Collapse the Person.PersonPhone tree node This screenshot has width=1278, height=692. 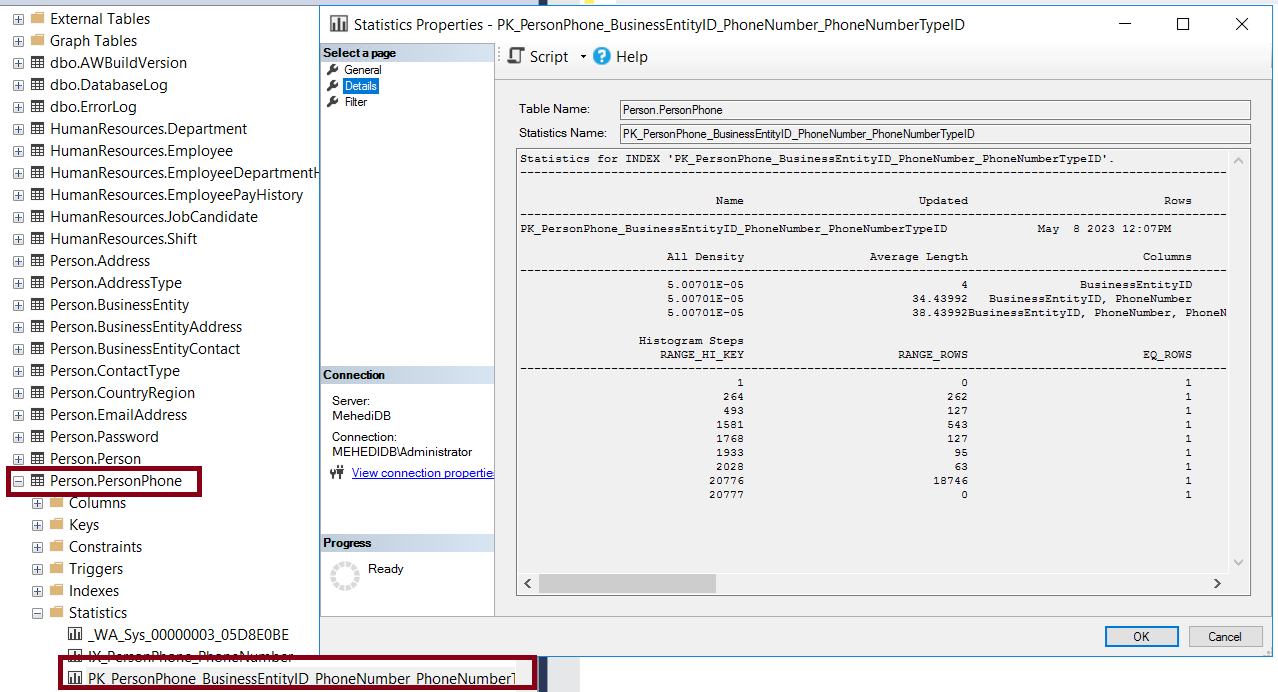pyautogui.click(x=18, y=481)
